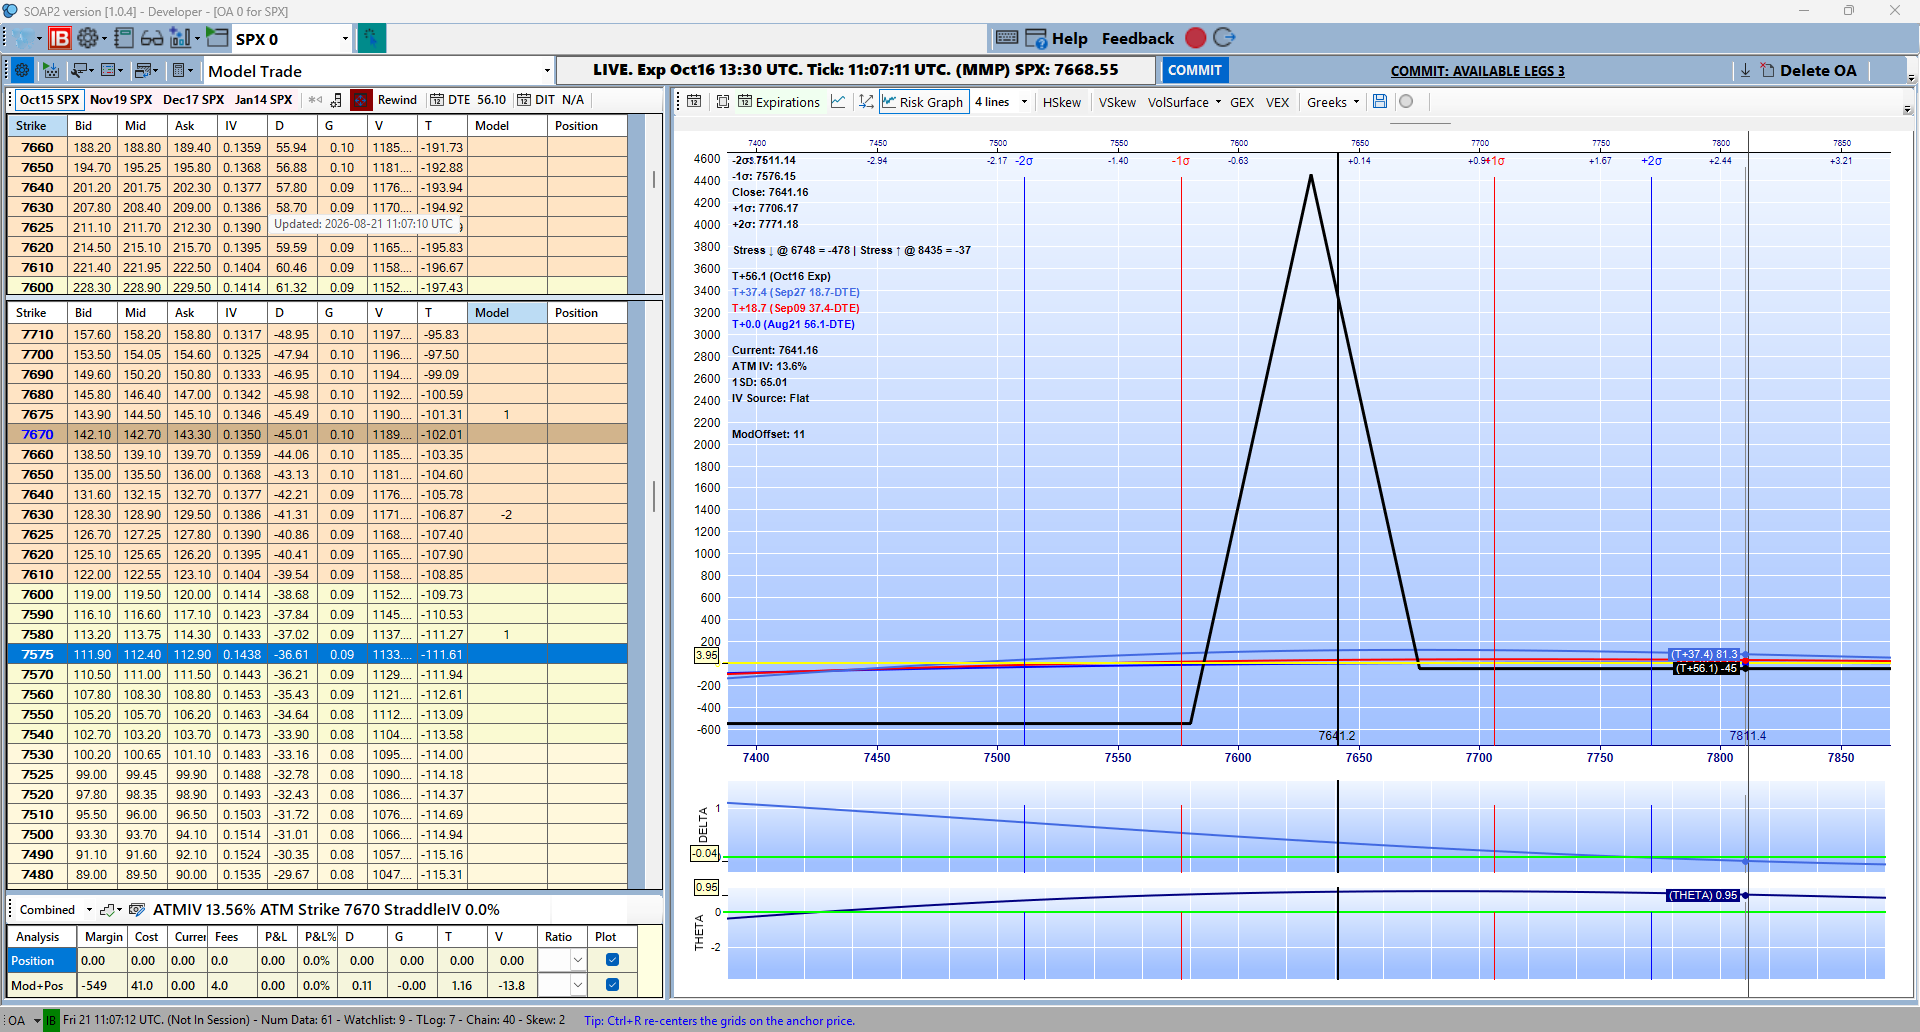1920x1032 pixels.
Task: Click the teal cursor pointer icon
Action: [x=372, y=39]
